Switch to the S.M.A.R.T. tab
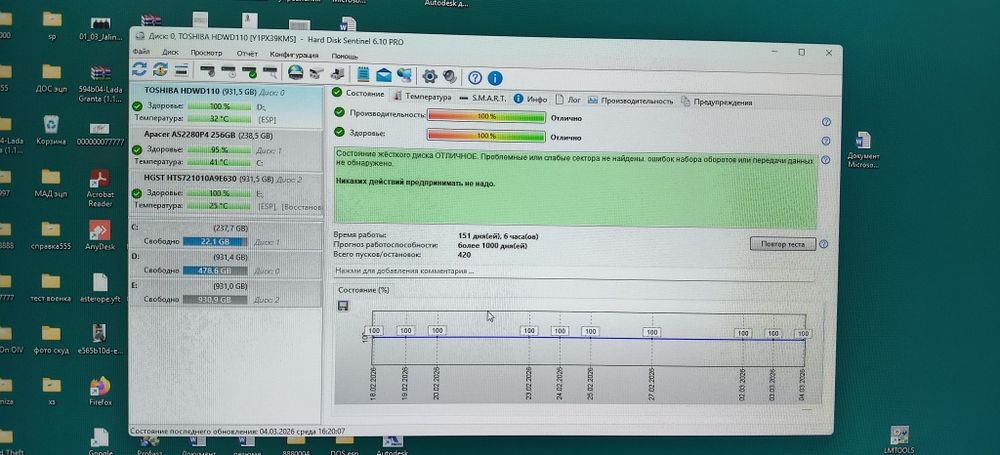 pyautogui.click(x=482, y=98)
